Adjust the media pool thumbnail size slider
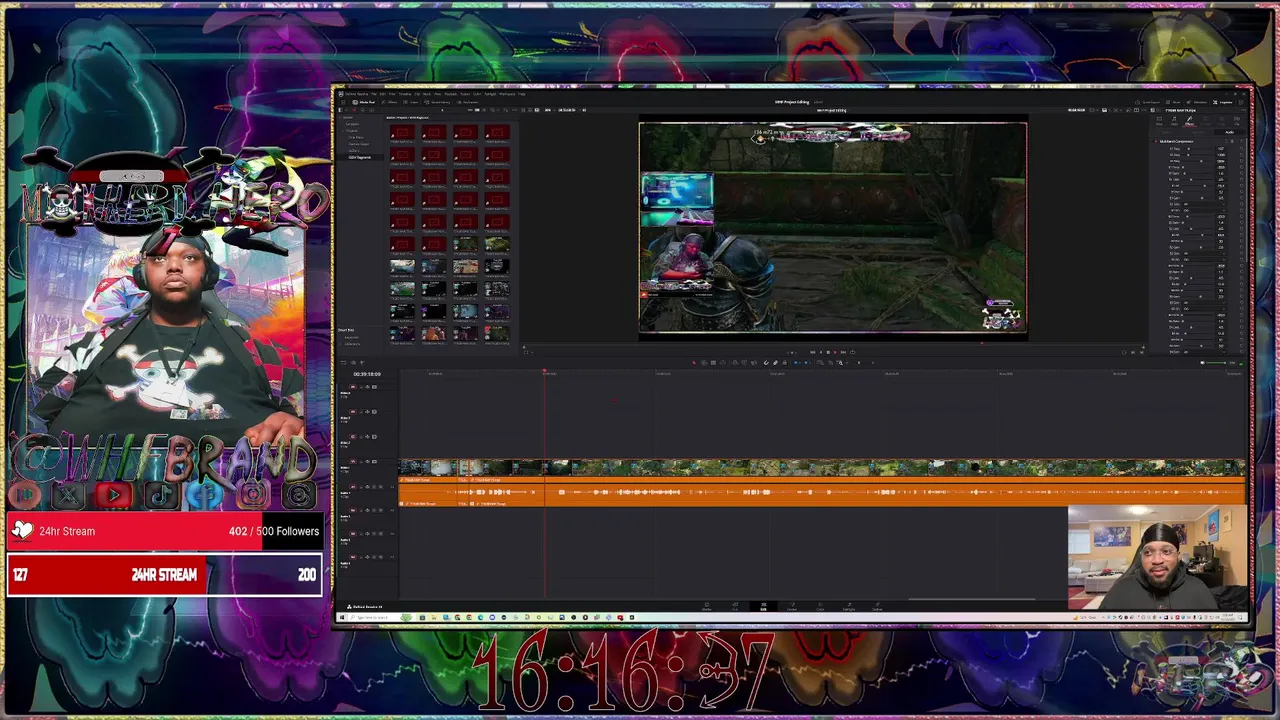 pyautogui.click(x=442, y=110)
